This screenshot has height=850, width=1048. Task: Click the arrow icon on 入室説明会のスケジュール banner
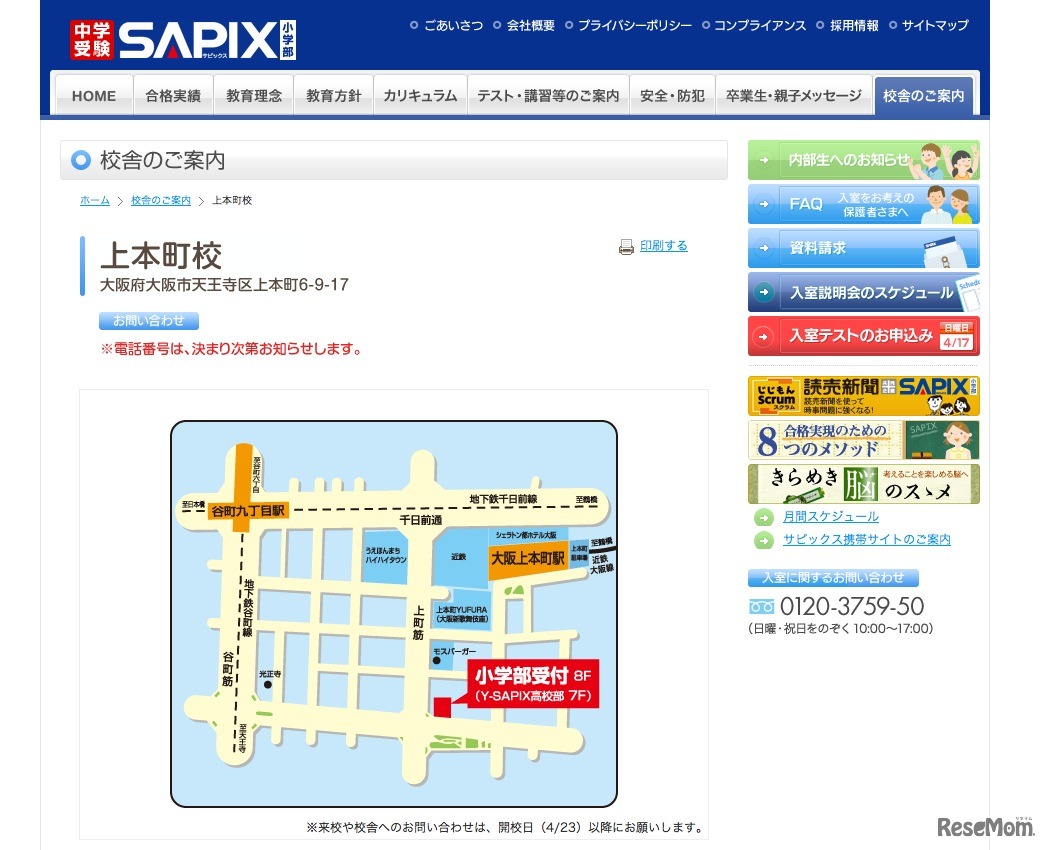point(763,292)
